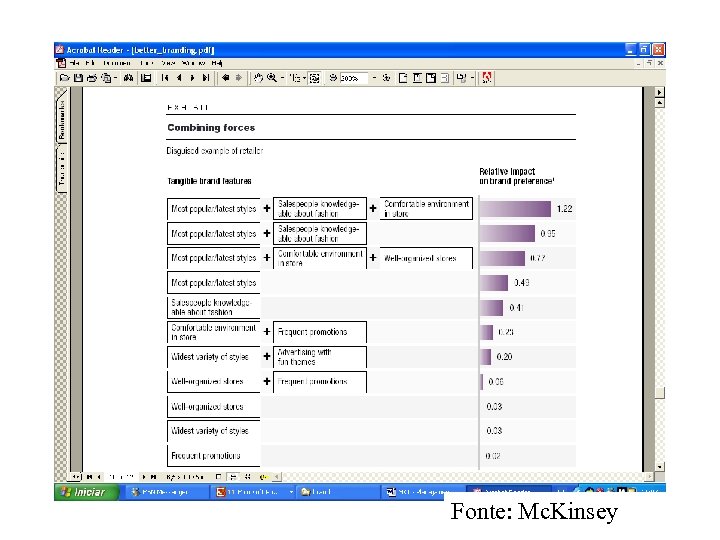Open the folder window taskbar button

pyautogui.click(x=339, y=492)
